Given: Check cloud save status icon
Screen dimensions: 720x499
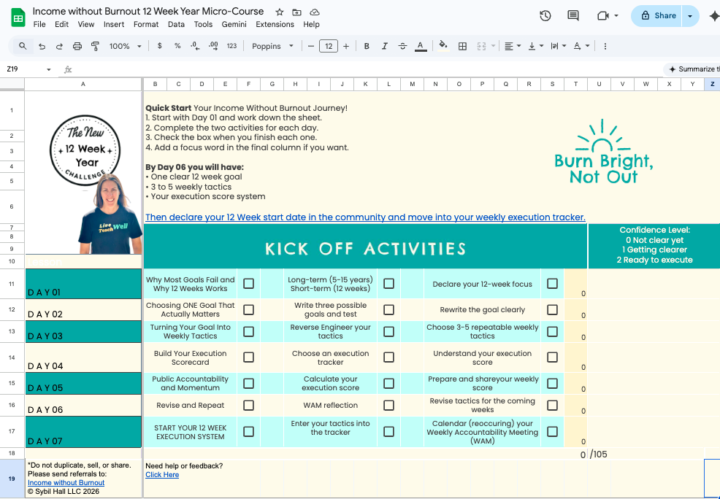Looking at the screenshot, I should [x=315, y=12].
